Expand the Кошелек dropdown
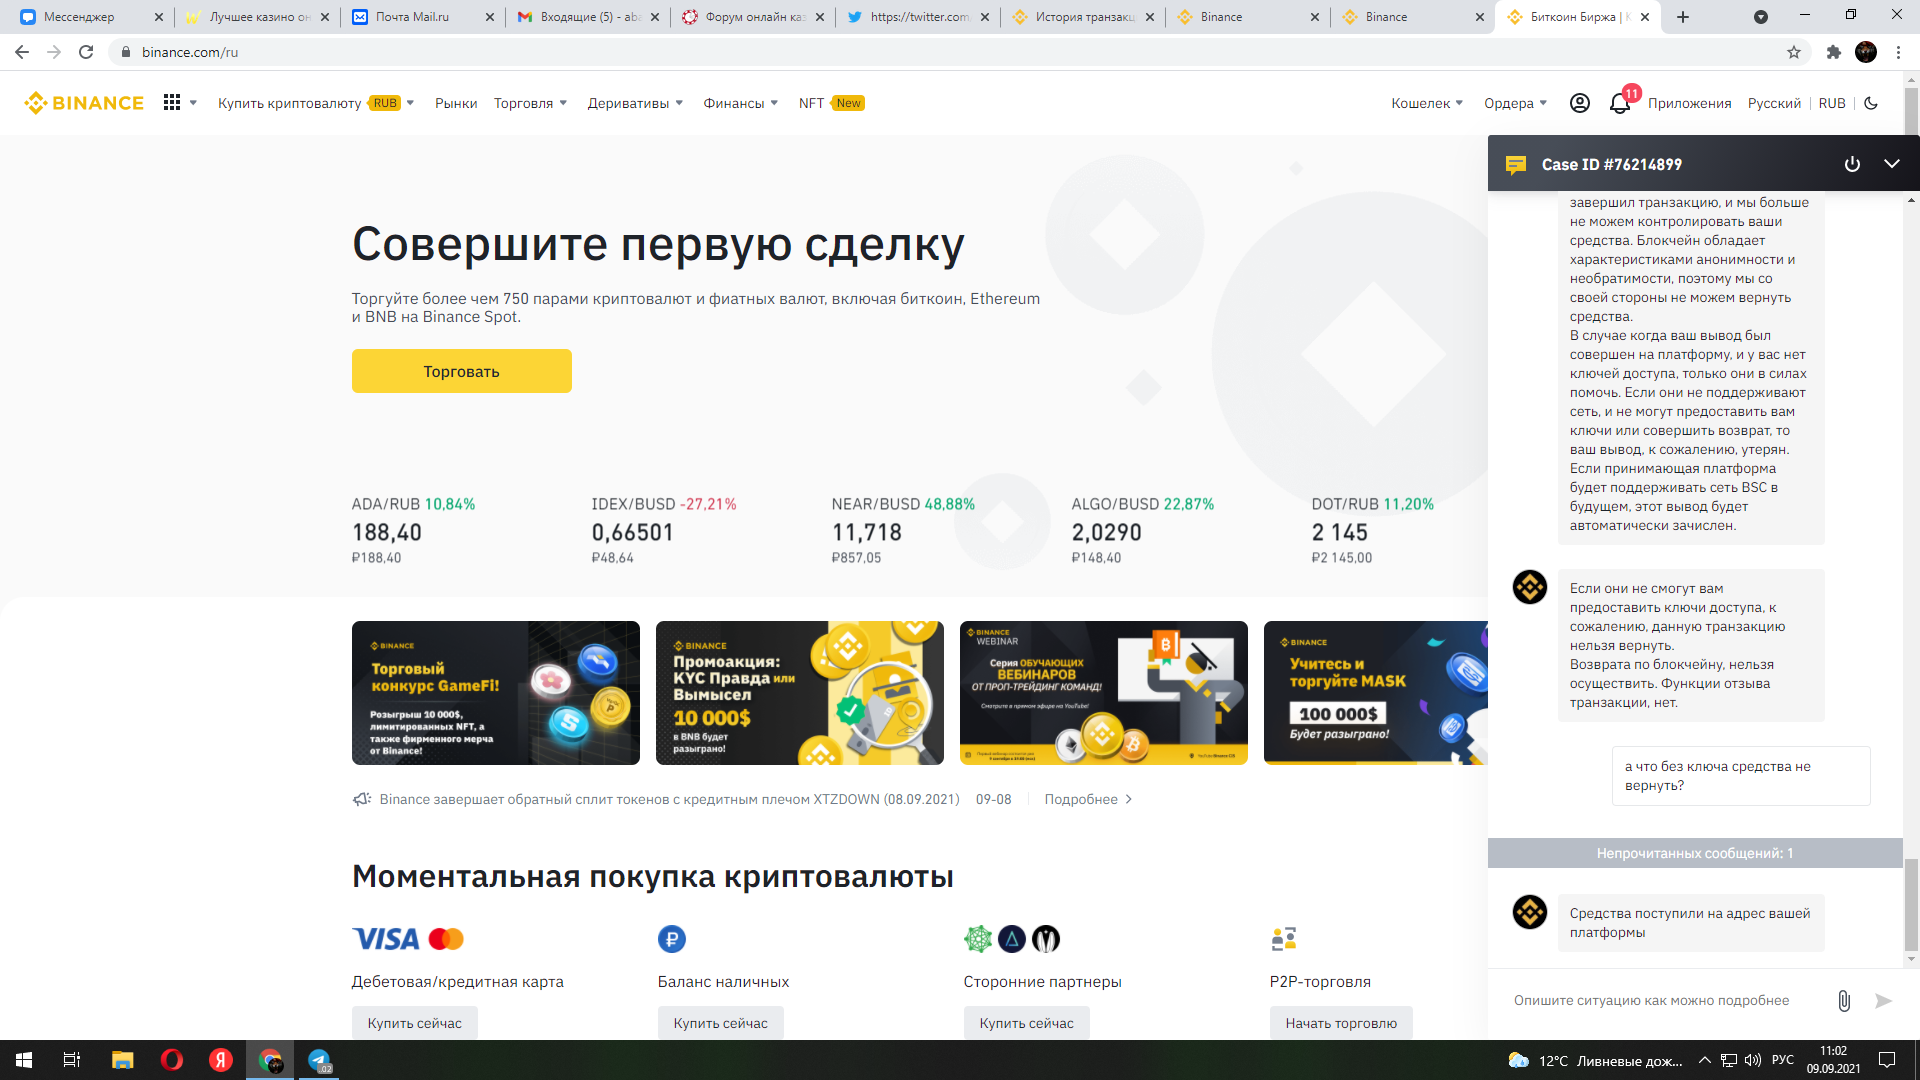This screenshot has width=1920, height=1080. [1427, 103]
